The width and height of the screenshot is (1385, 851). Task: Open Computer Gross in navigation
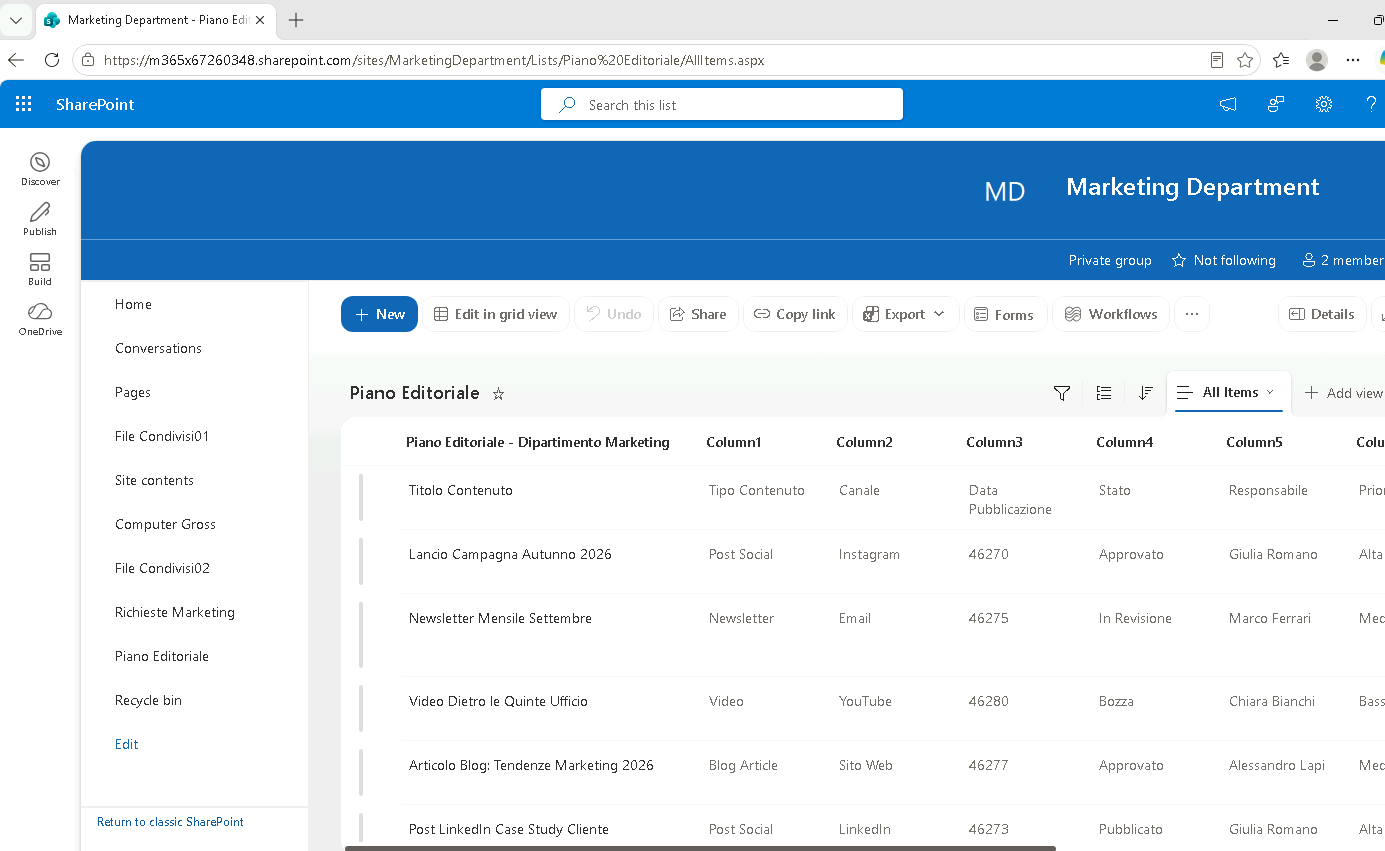(165, 524)
